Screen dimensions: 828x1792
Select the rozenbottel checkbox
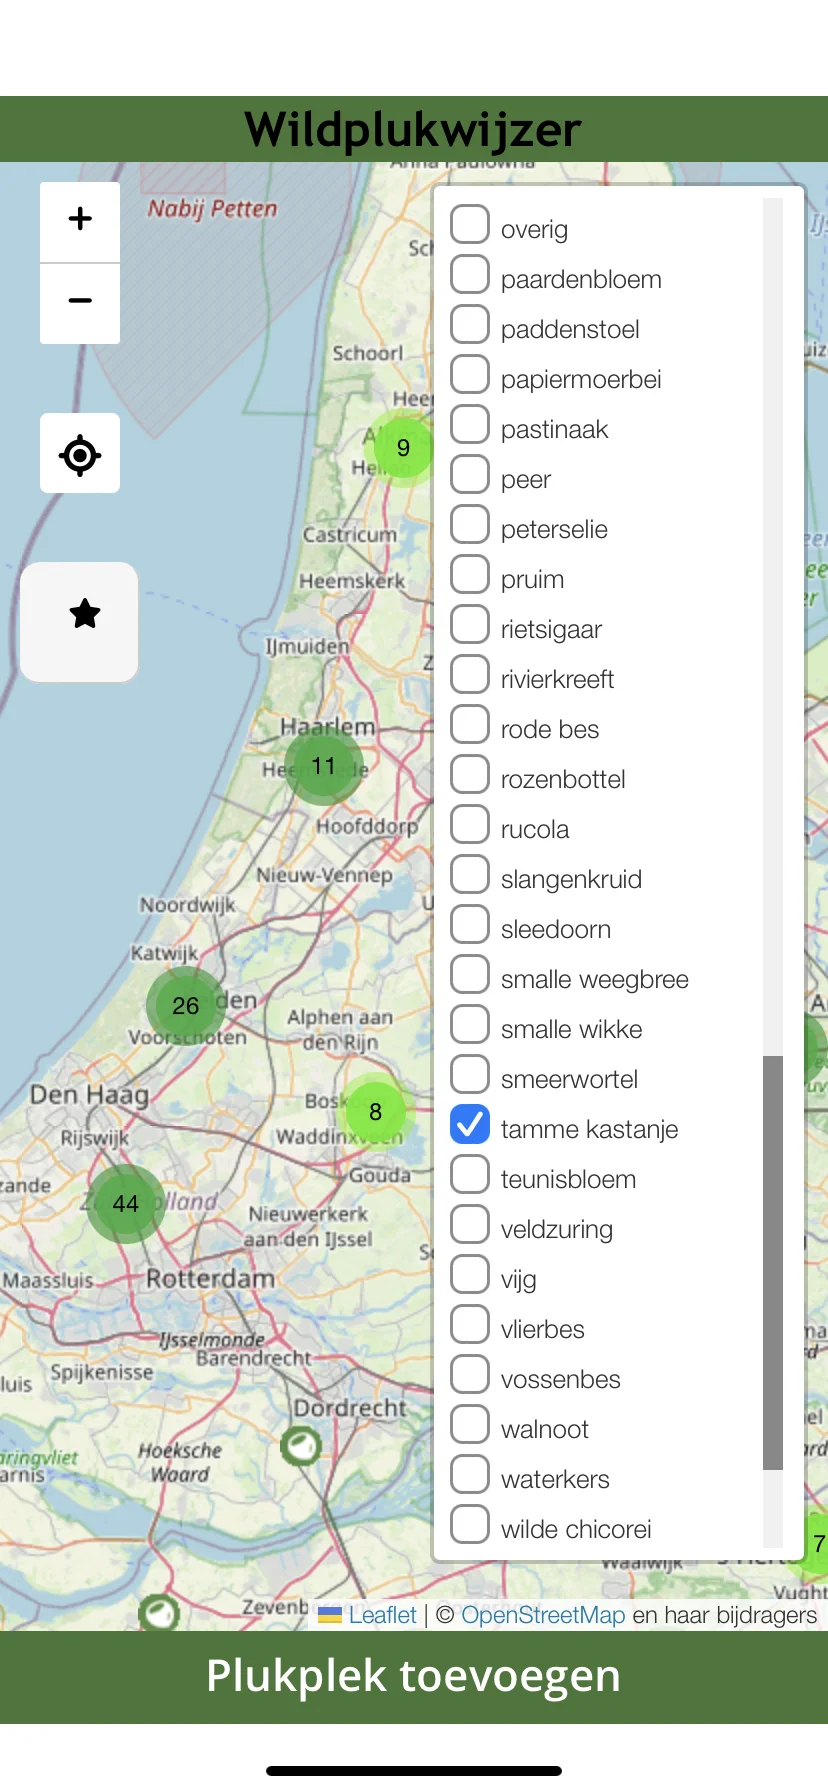tap(470, 775)
